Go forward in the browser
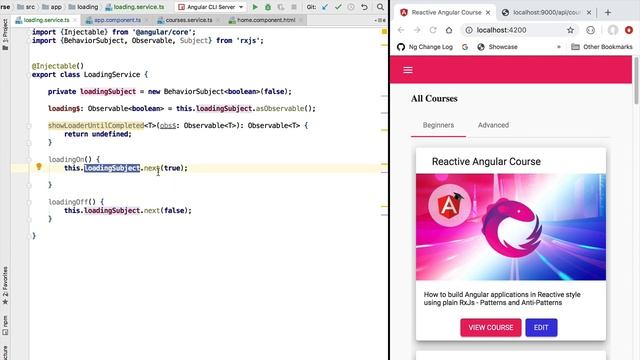The height and width of the screenshot is (360, 640). 417,30
